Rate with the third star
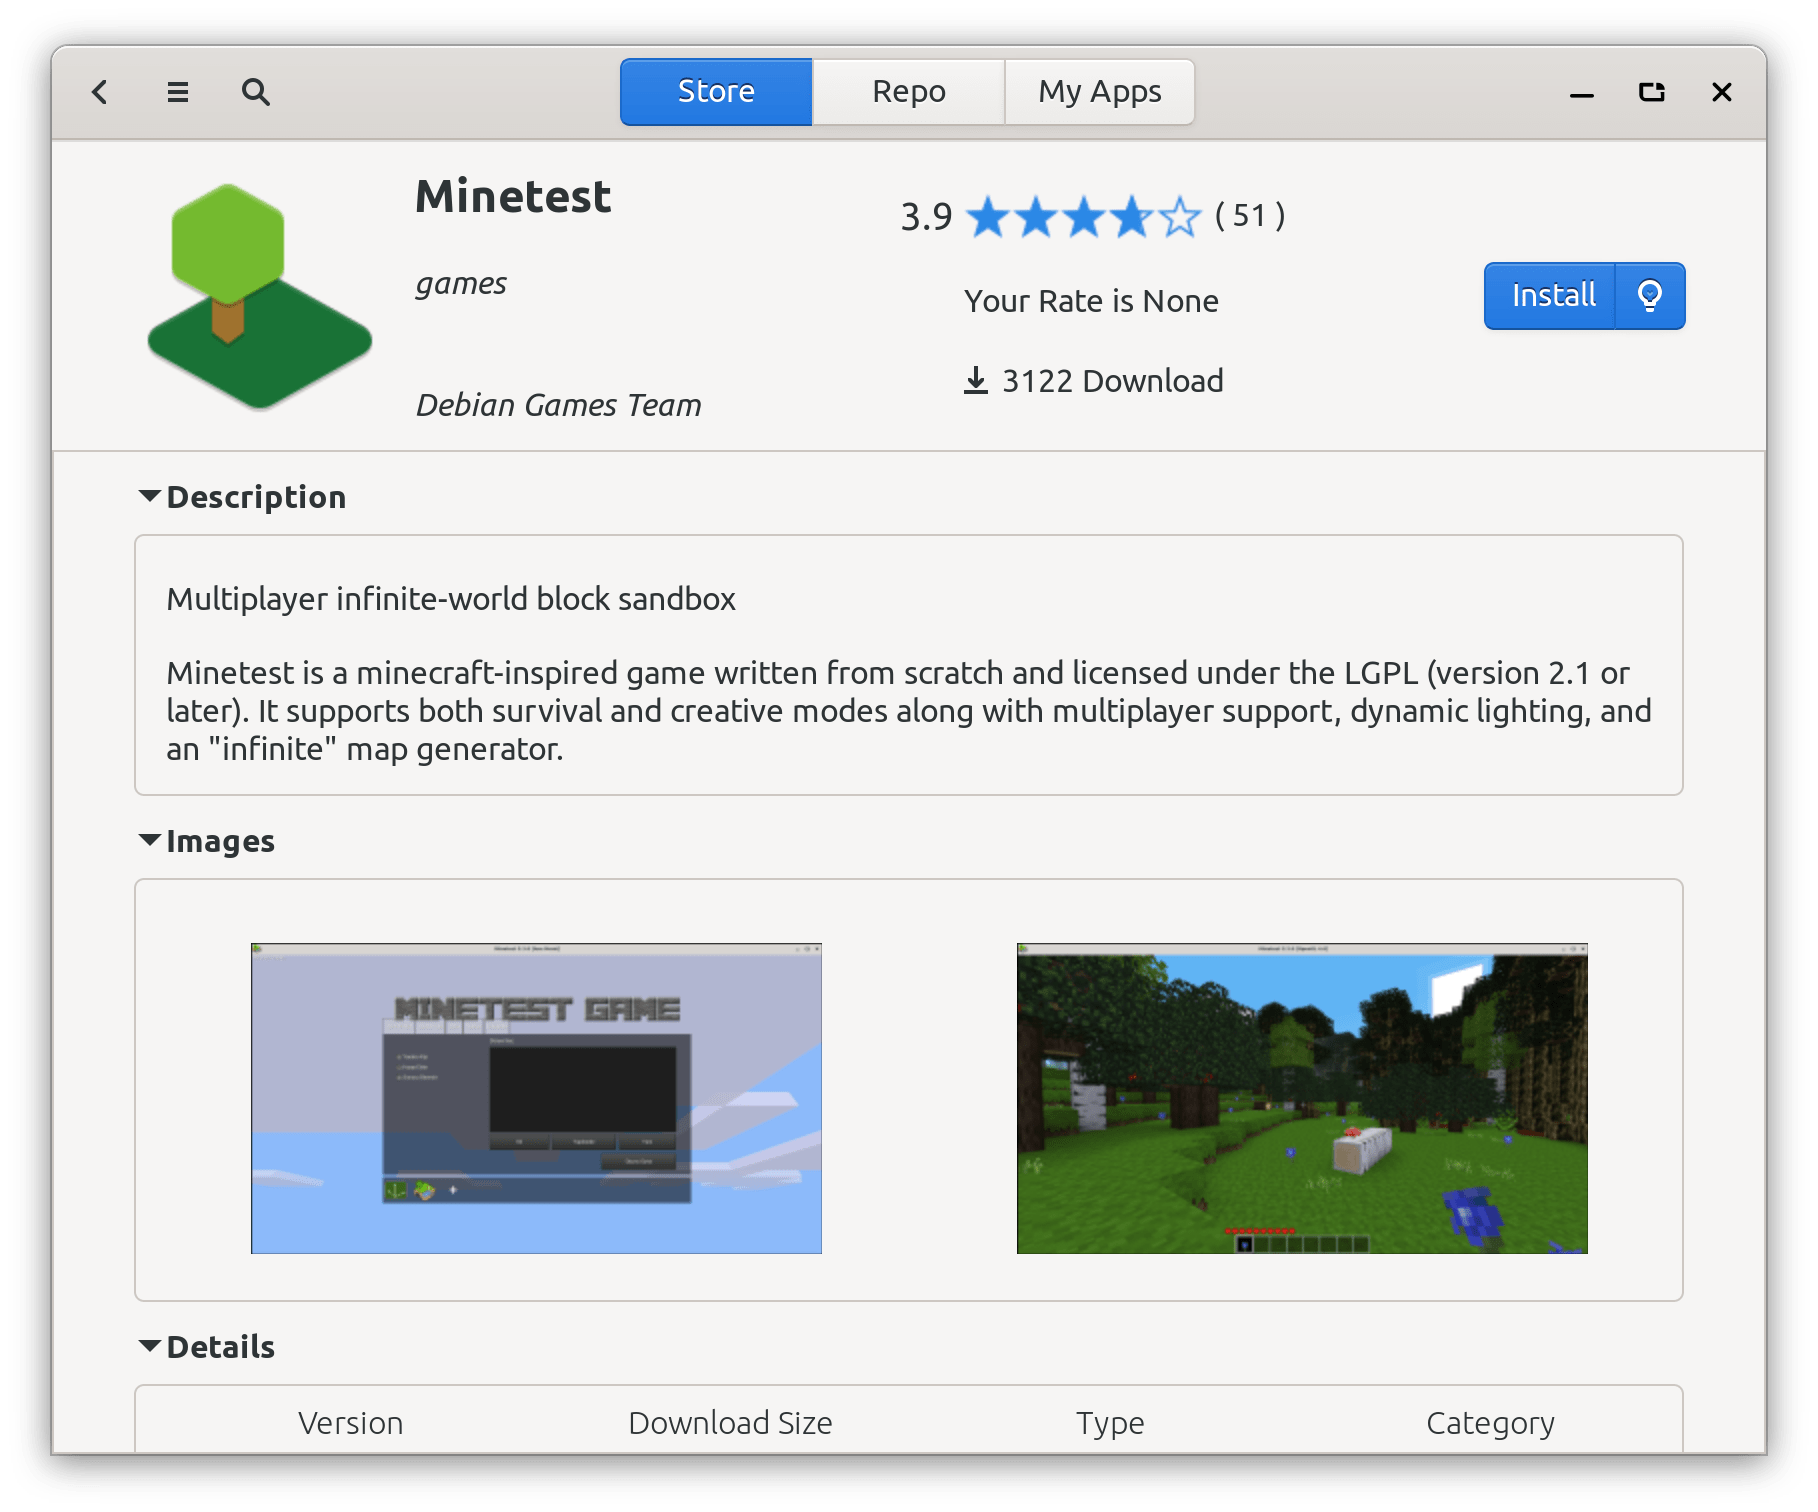Viewport: 1818px width, 1512px height. click(x=1084, y=217)
